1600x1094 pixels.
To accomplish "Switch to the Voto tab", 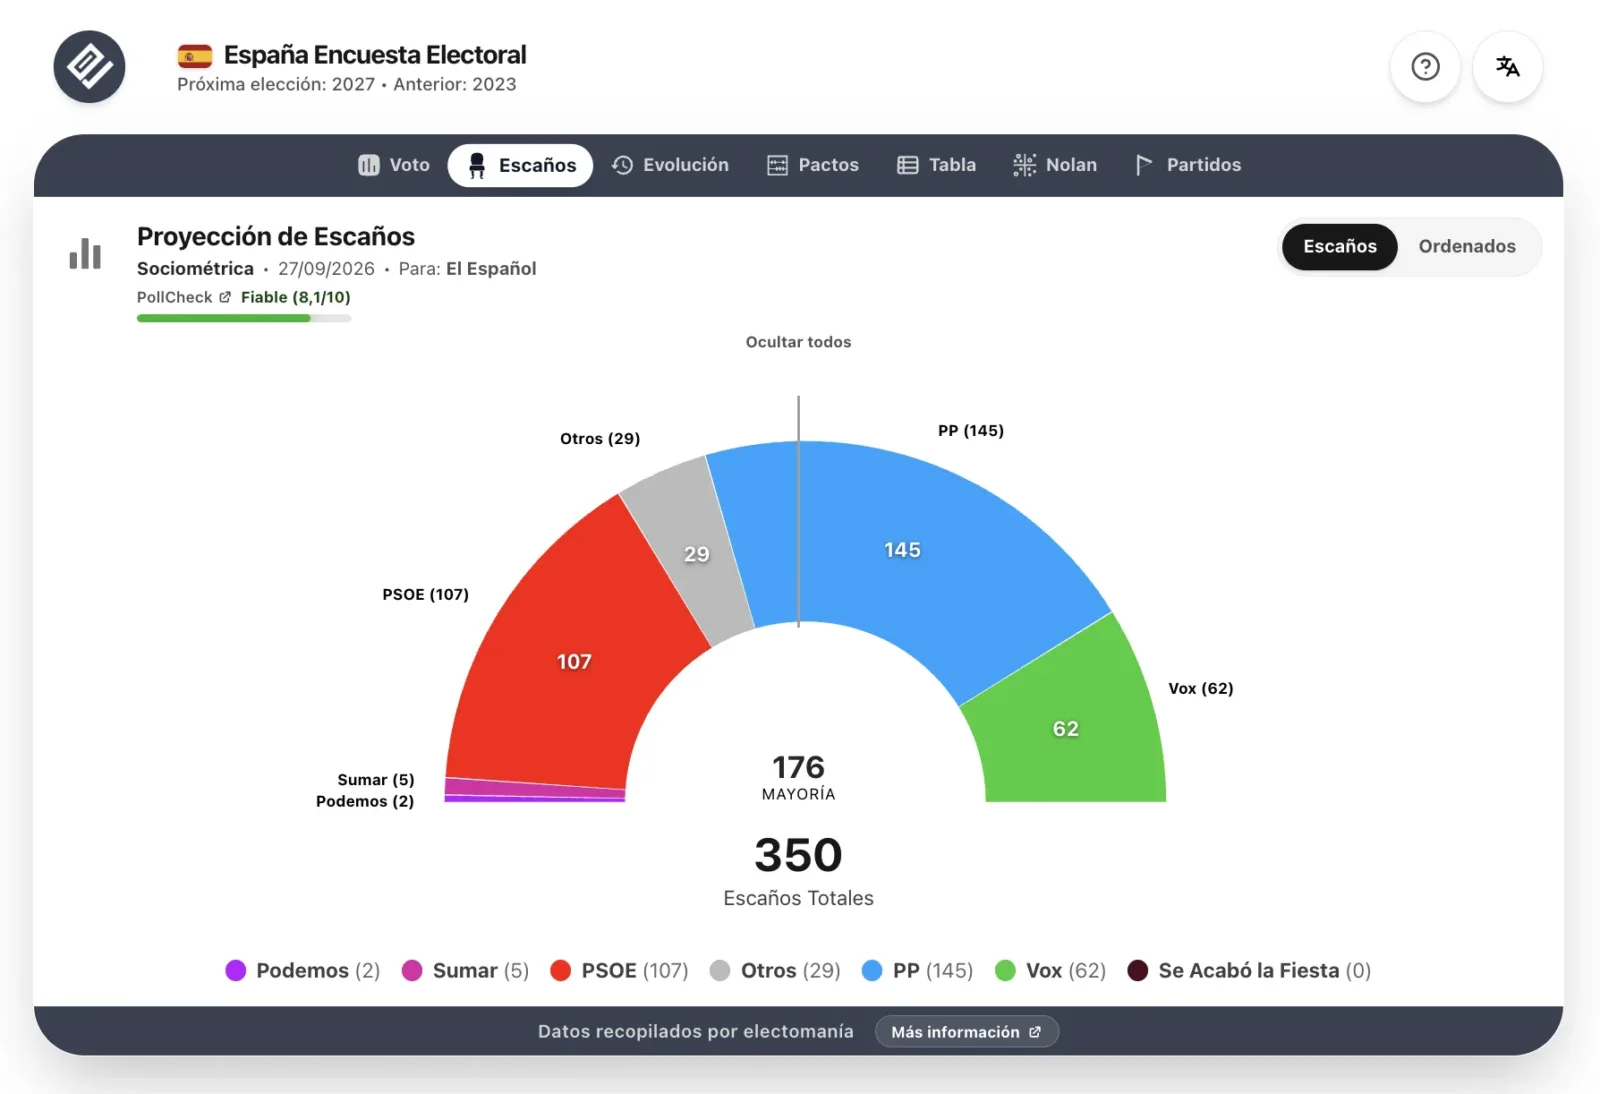I will [394, 165].
